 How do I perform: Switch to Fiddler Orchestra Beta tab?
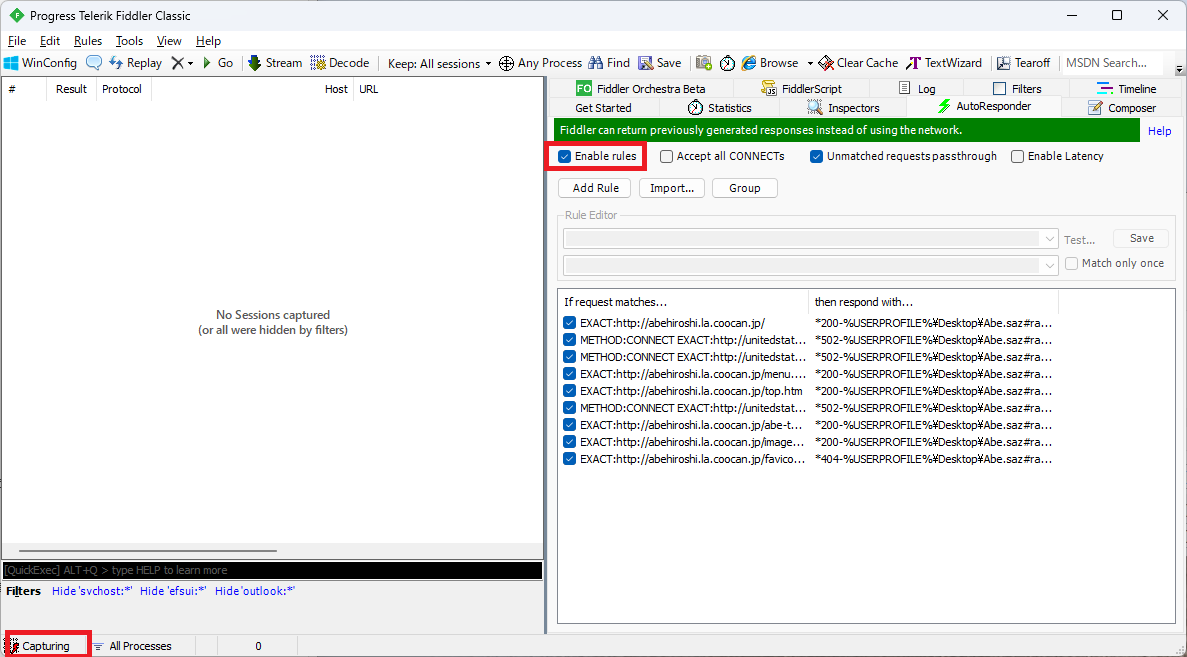click(x=640, y=89)
